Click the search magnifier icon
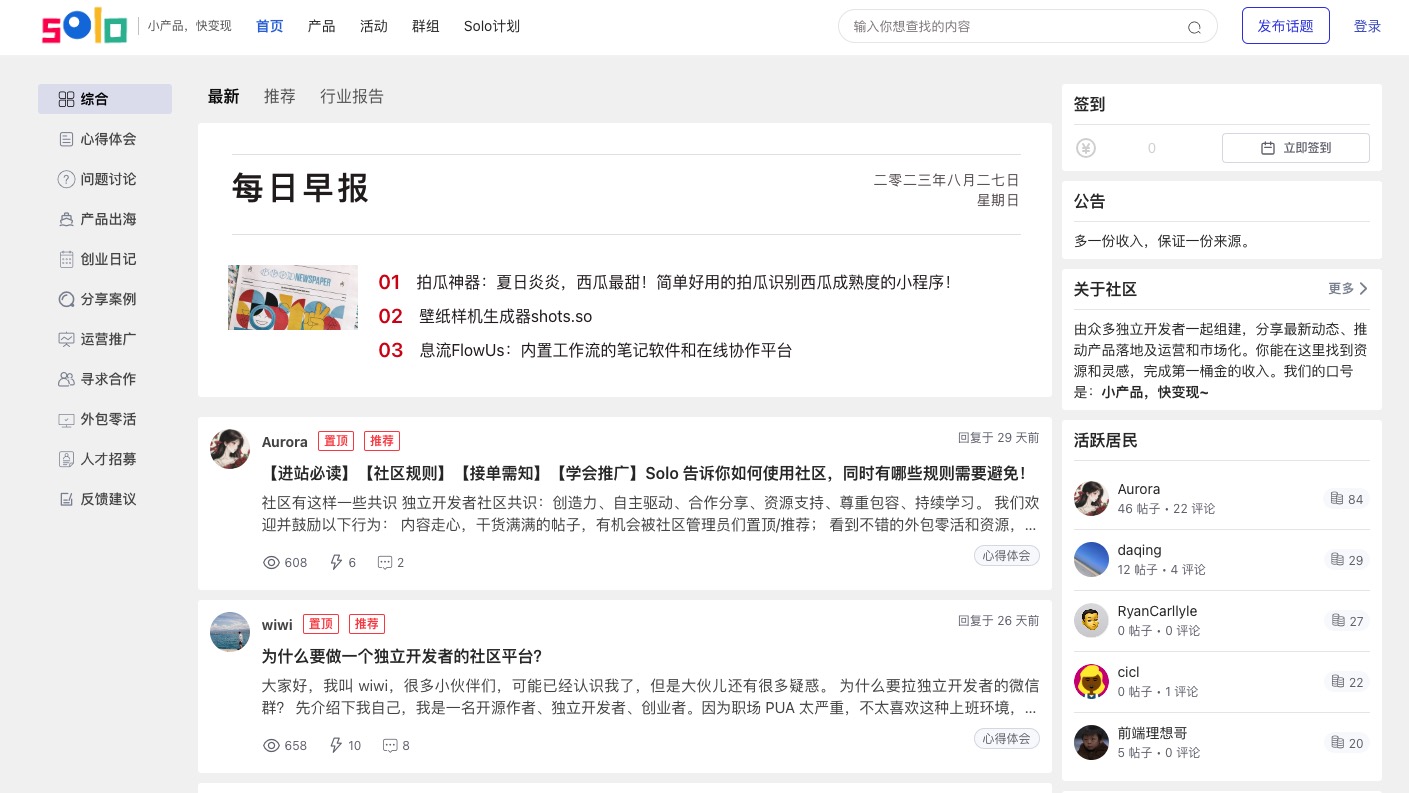 click(1195, 28)
